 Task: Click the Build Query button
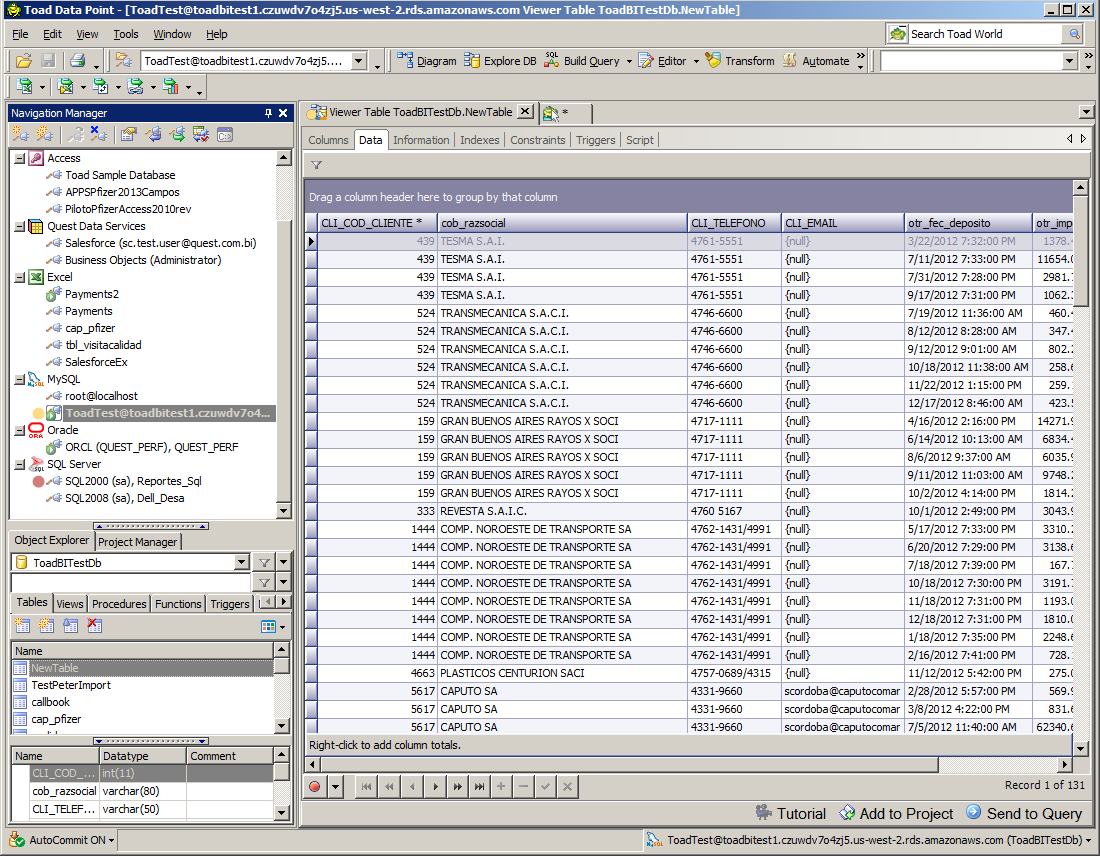(583, 61)
